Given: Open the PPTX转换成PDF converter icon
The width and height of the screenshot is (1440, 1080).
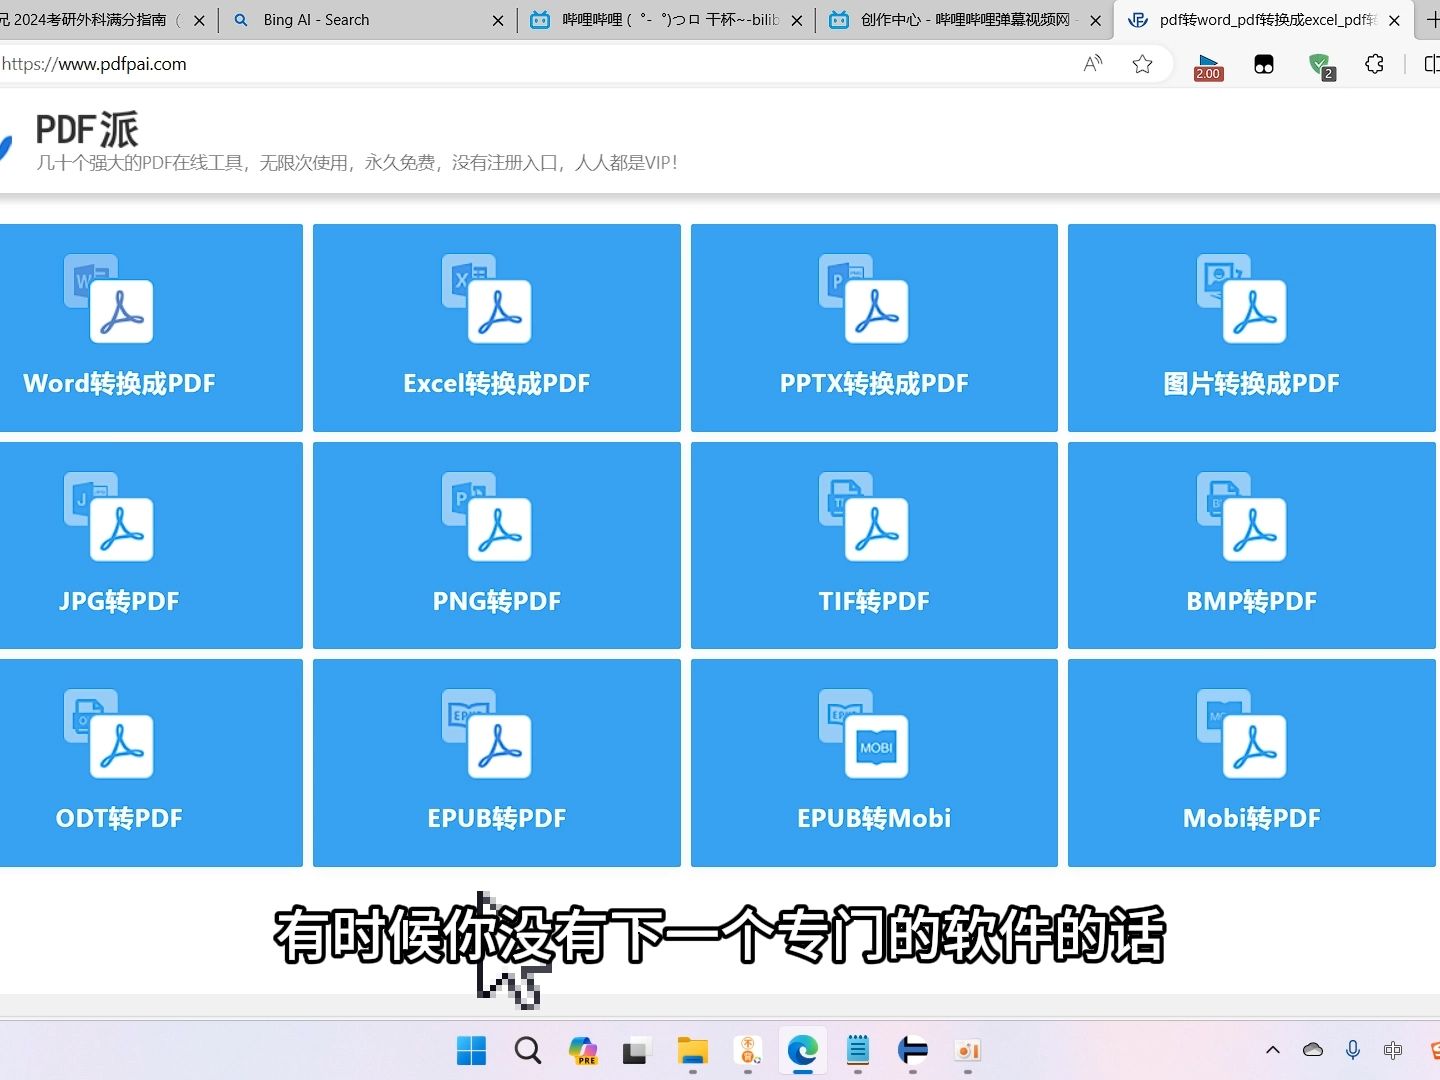Looking at the screenshot, I should (864, 299).
